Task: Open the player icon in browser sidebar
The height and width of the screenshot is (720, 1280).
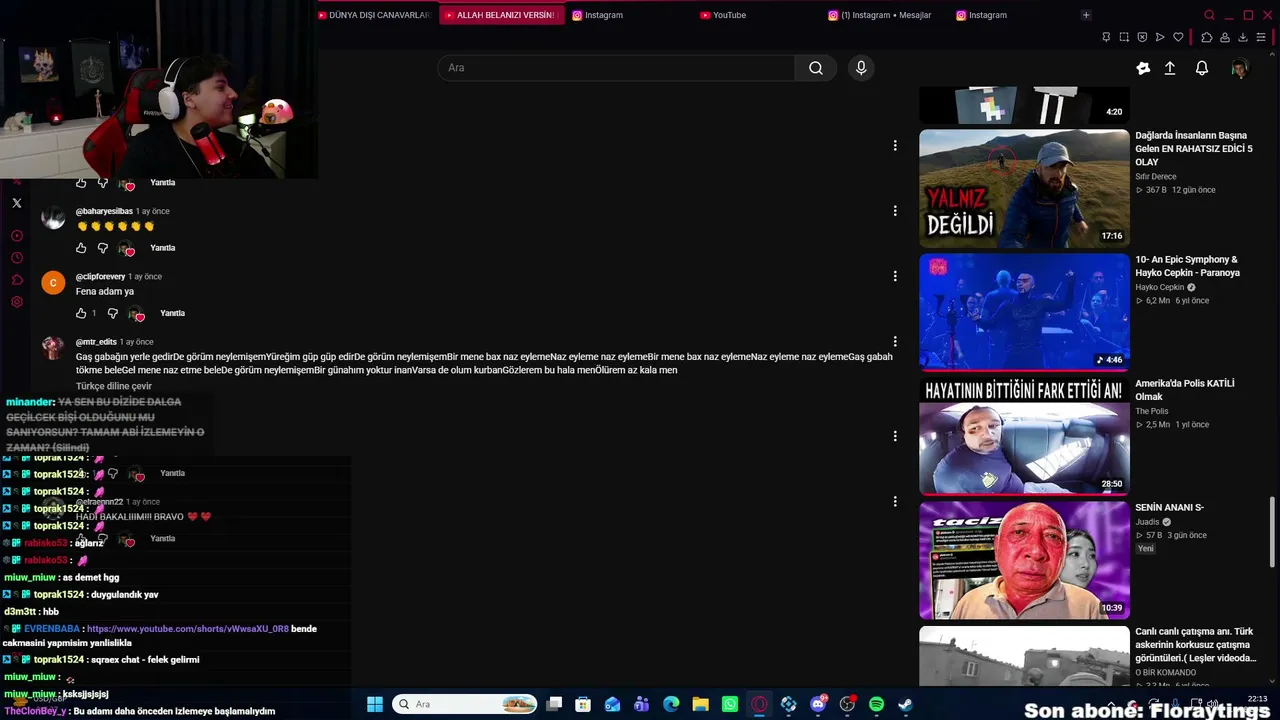Action: click(17, 236)
